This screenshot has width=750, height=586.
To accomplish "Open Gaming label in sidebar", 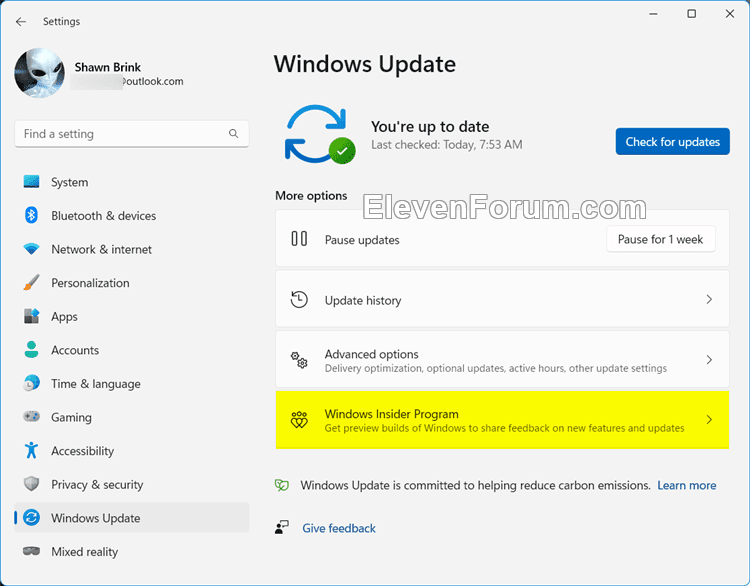I will point(71,418).
